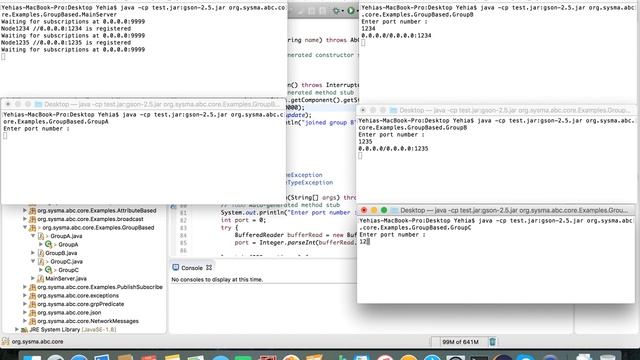
Task: Click "0.0.0.0/0.0.0.0:1235" output text
Action: (393, 149)
